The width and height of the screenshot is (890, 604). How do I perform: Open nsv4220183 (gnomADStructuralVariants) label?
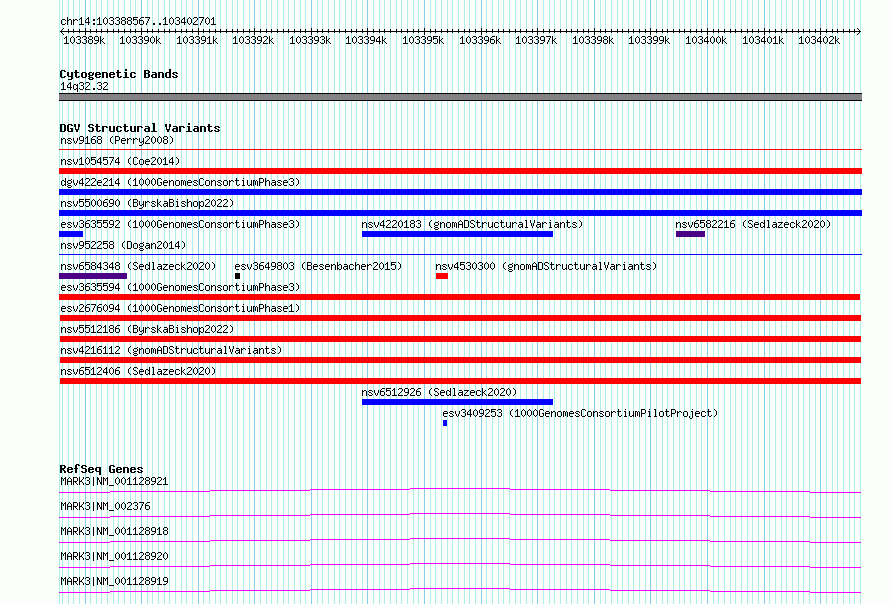[x=472, y=224]
